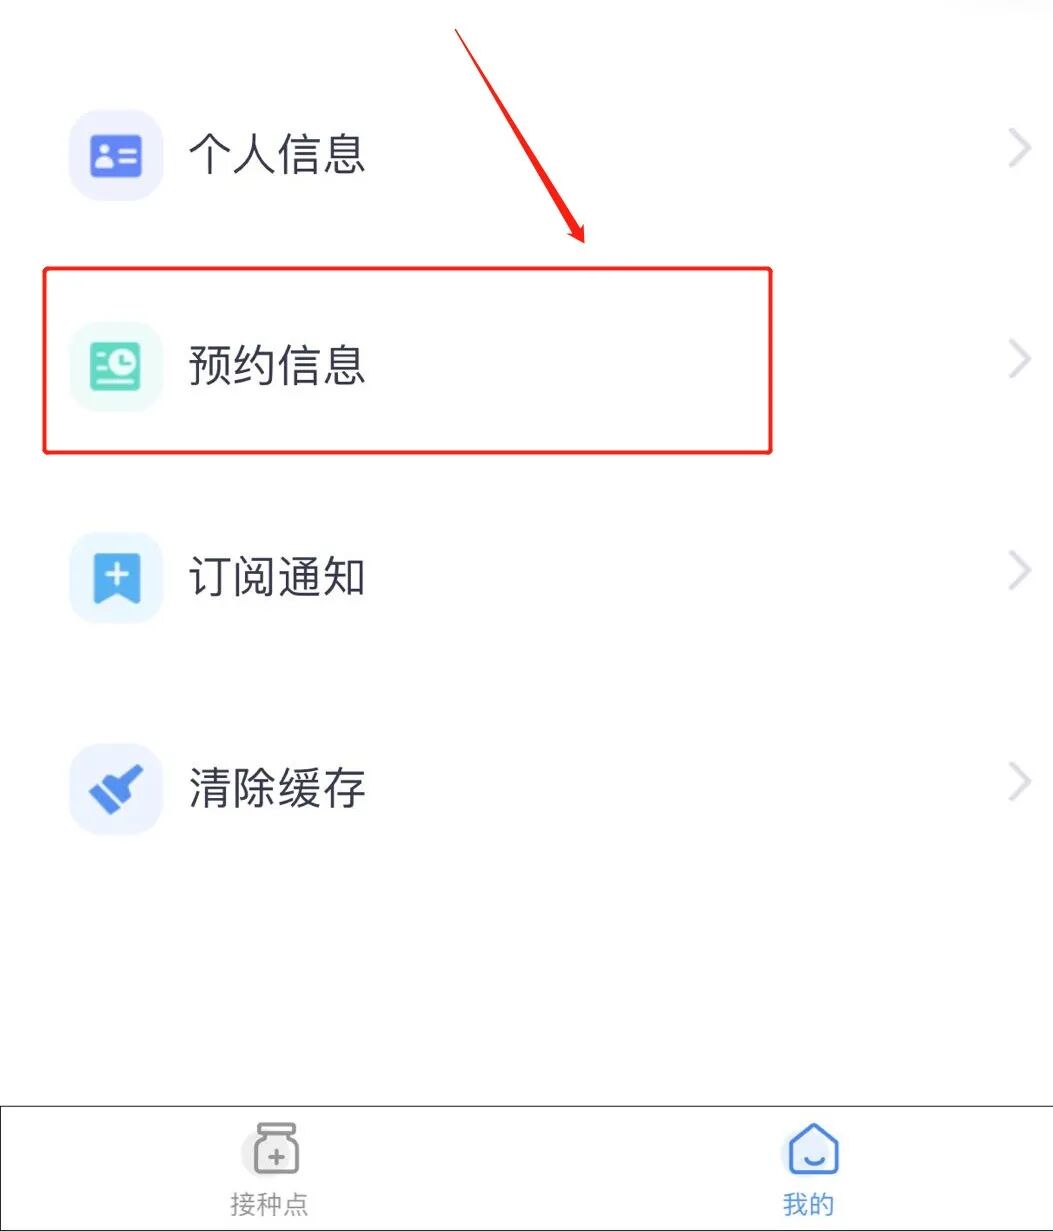The image size is (1053, 1231).
Task: Switch to the 接种点 tab label
Action: tap(270, 1203)
